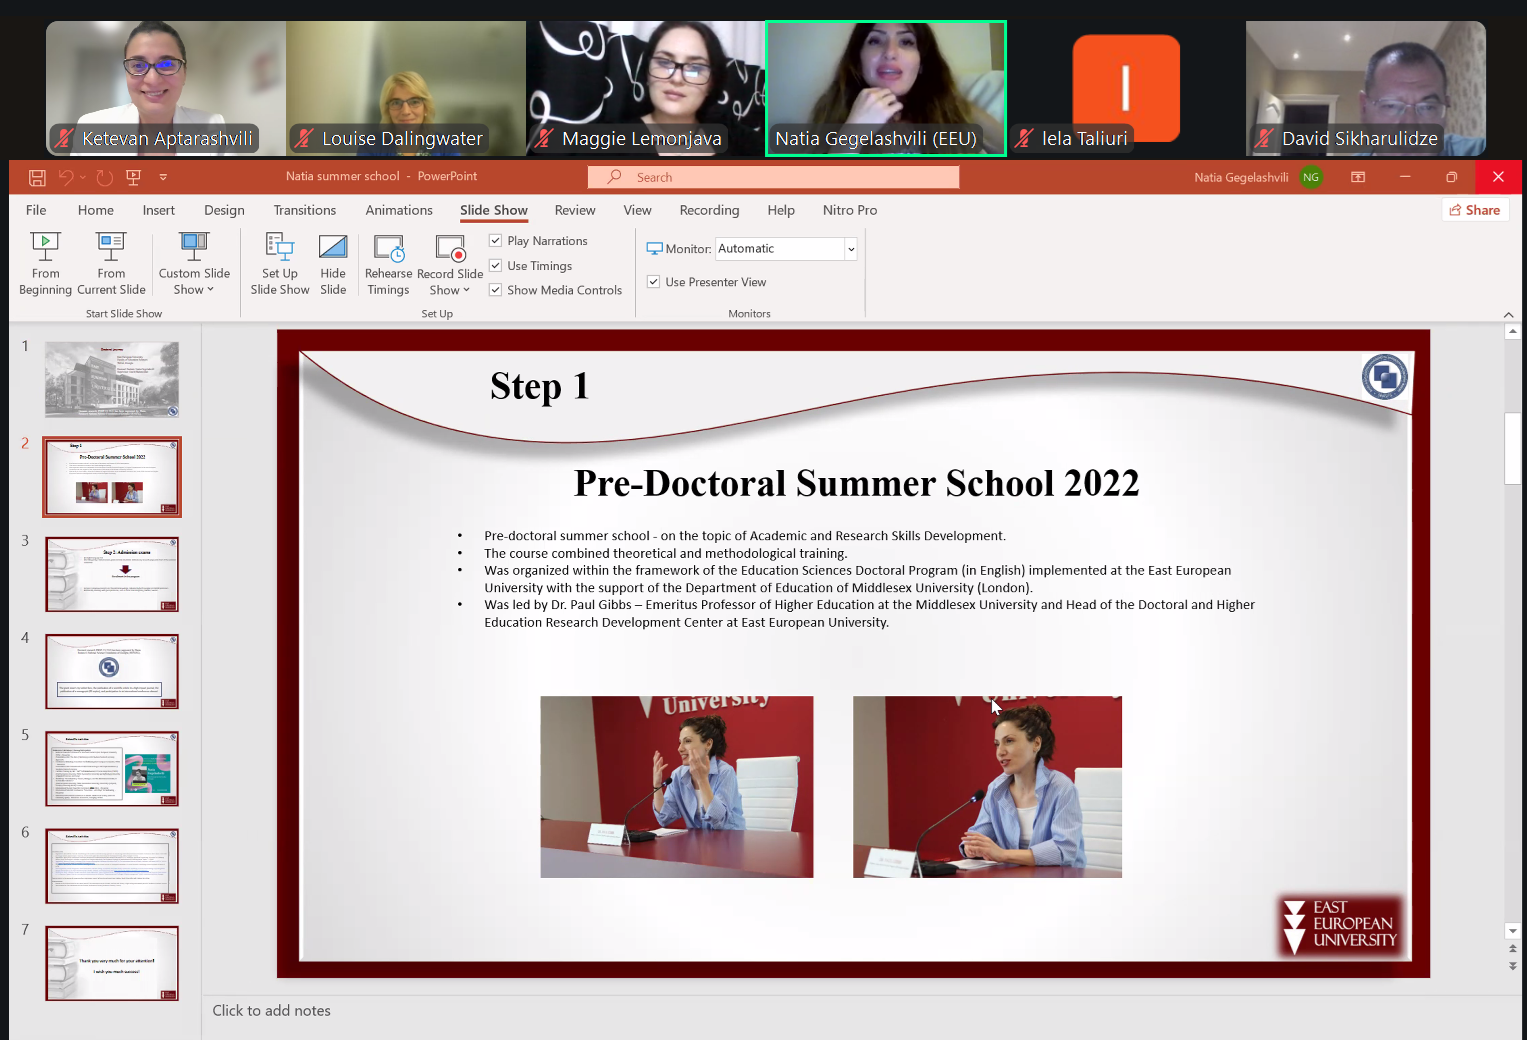Click the Undo arrow icon
This screenshot has height=1040, width=1527.
coord(66,177)
